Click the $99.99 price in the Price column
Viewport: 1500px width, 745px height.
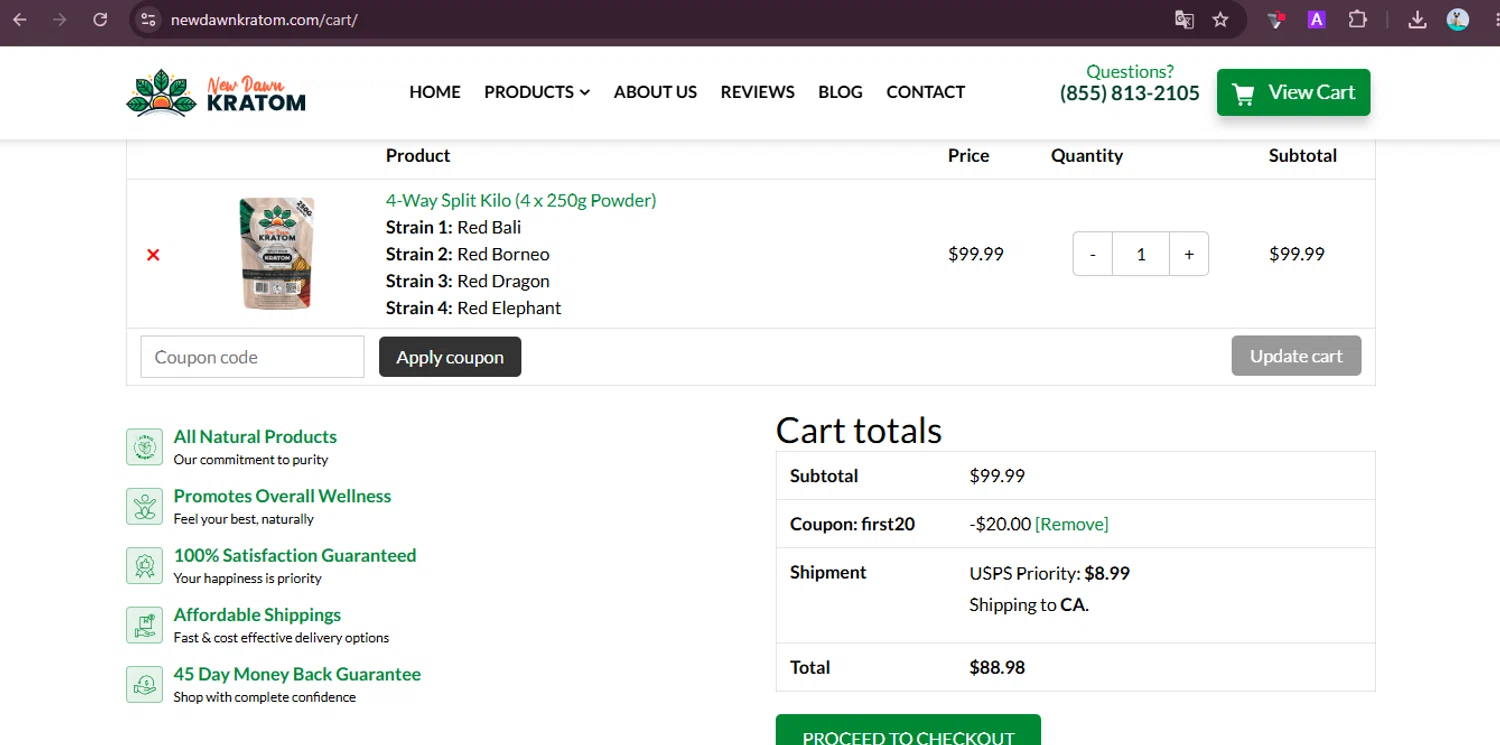(x=976, y=254)
